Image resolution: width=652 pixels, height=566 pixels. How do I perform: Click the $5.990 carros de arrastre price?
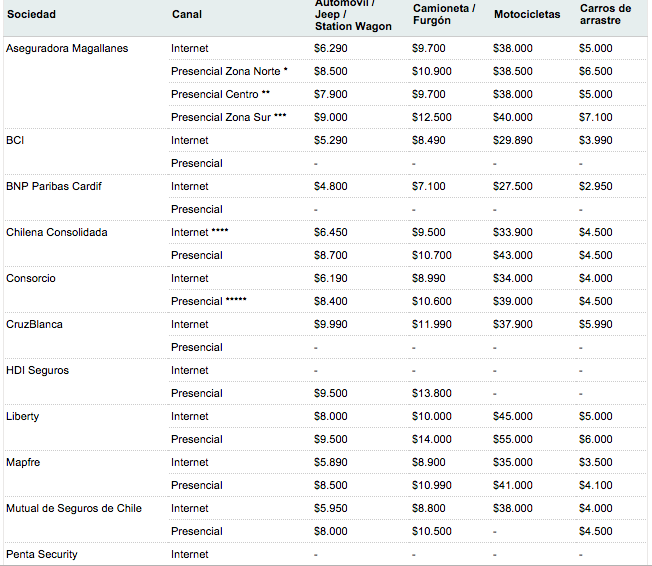pos(595,324)
